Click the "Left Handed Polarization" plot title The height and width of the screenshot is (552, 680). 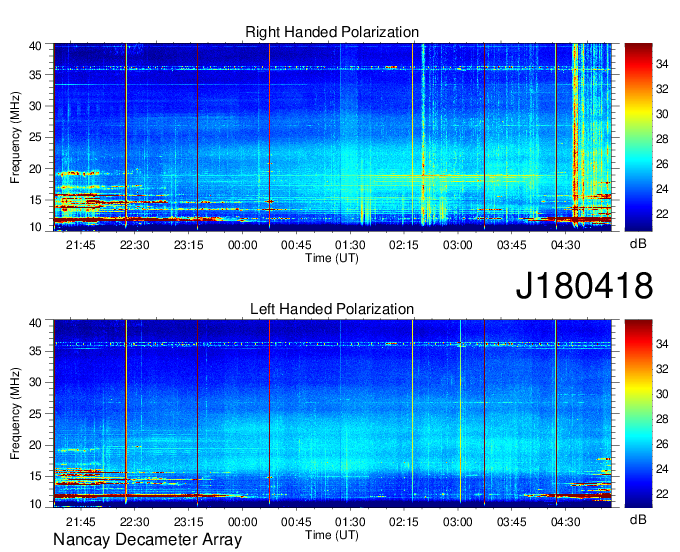332,309
